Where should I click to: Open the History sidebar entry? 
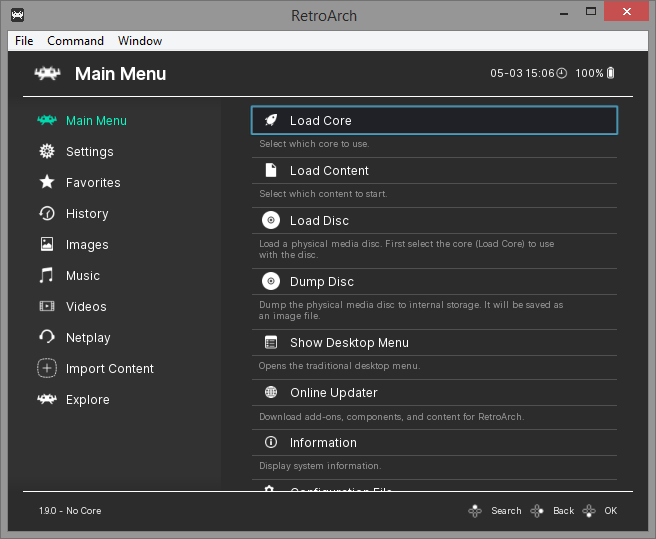coord(87,213)
